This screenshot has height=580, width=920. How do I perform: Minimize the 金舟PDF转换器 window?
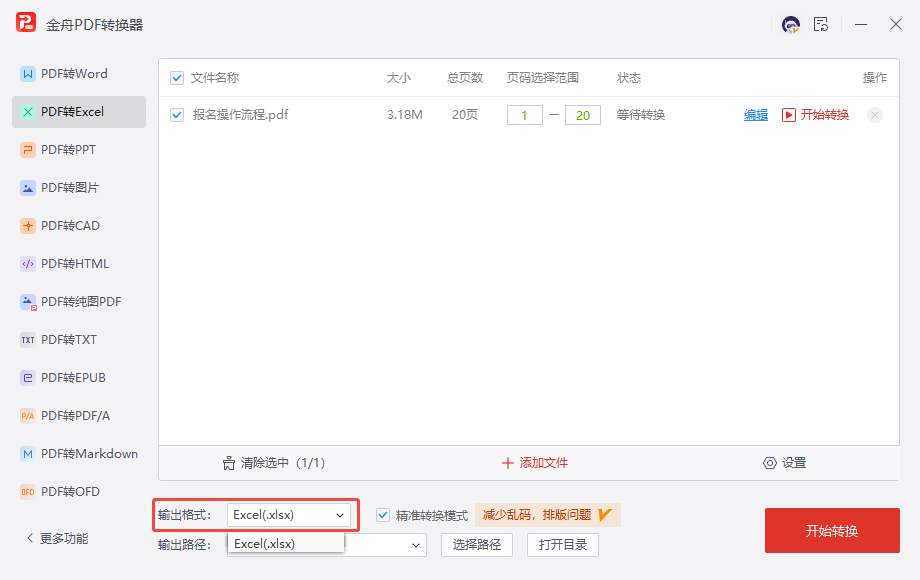tap(861, 25)
